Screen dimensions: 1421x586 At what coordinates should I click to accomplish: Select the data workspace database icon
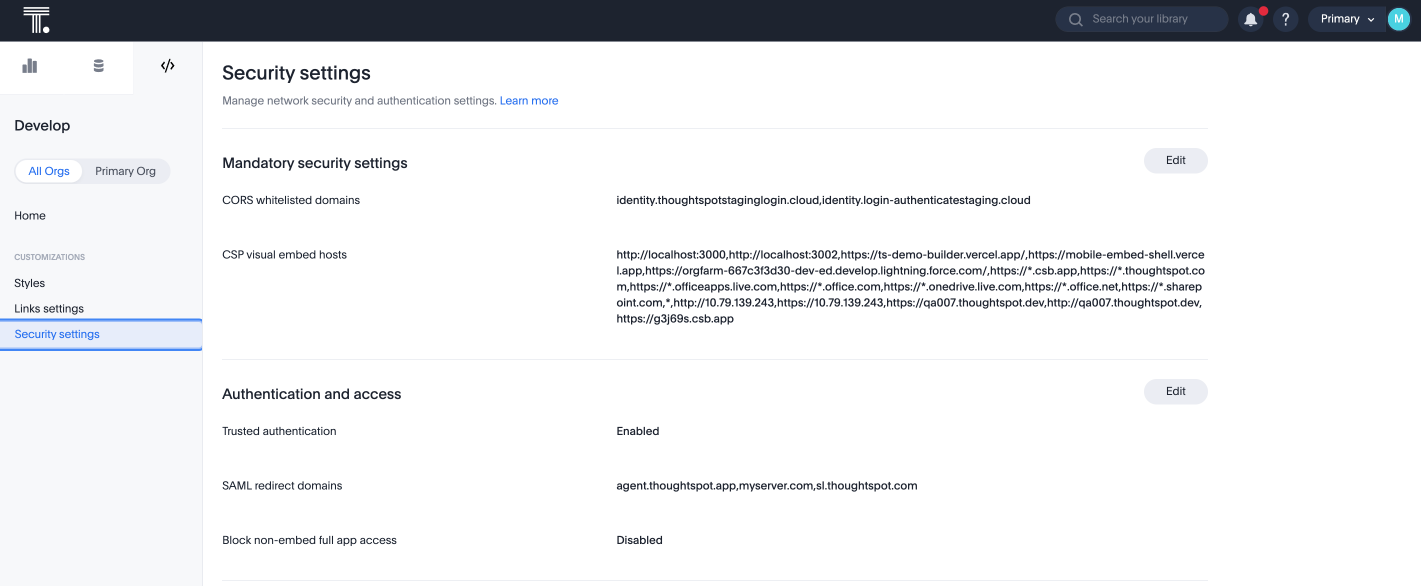click(98, 65)
